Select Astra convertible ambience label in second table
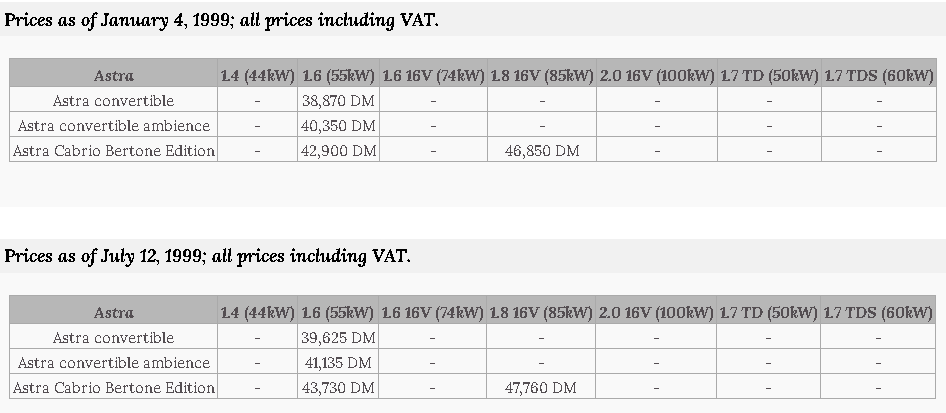The width and height of the screenshot is (946, 413). point(113,362)
